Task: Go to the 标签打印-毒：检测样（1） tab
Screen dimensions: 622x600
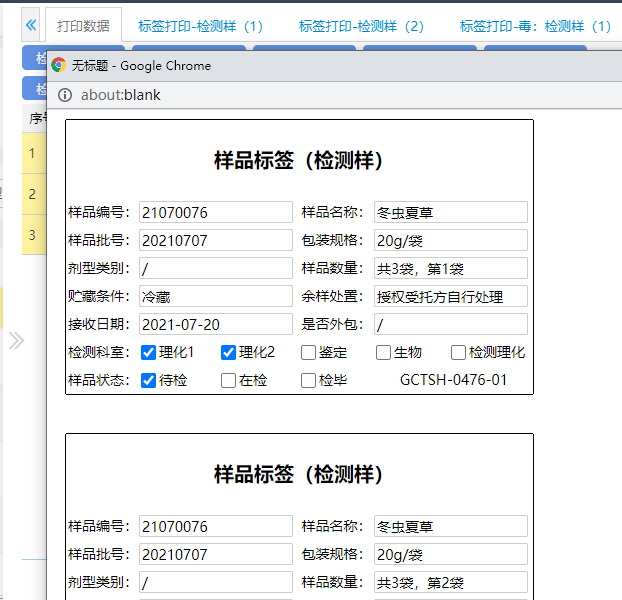Action: (535, 26)
